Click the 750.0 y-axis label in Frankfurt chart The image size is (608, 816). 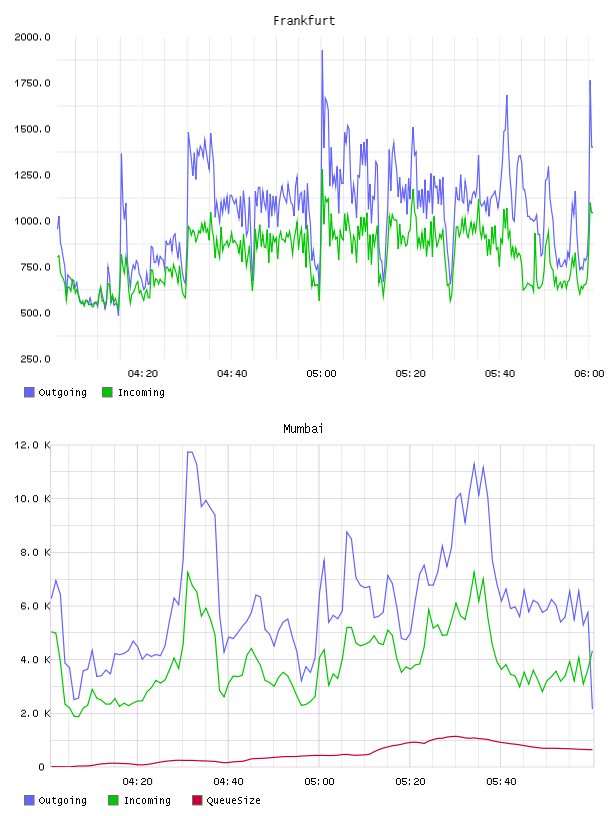(x=35, y=267)
